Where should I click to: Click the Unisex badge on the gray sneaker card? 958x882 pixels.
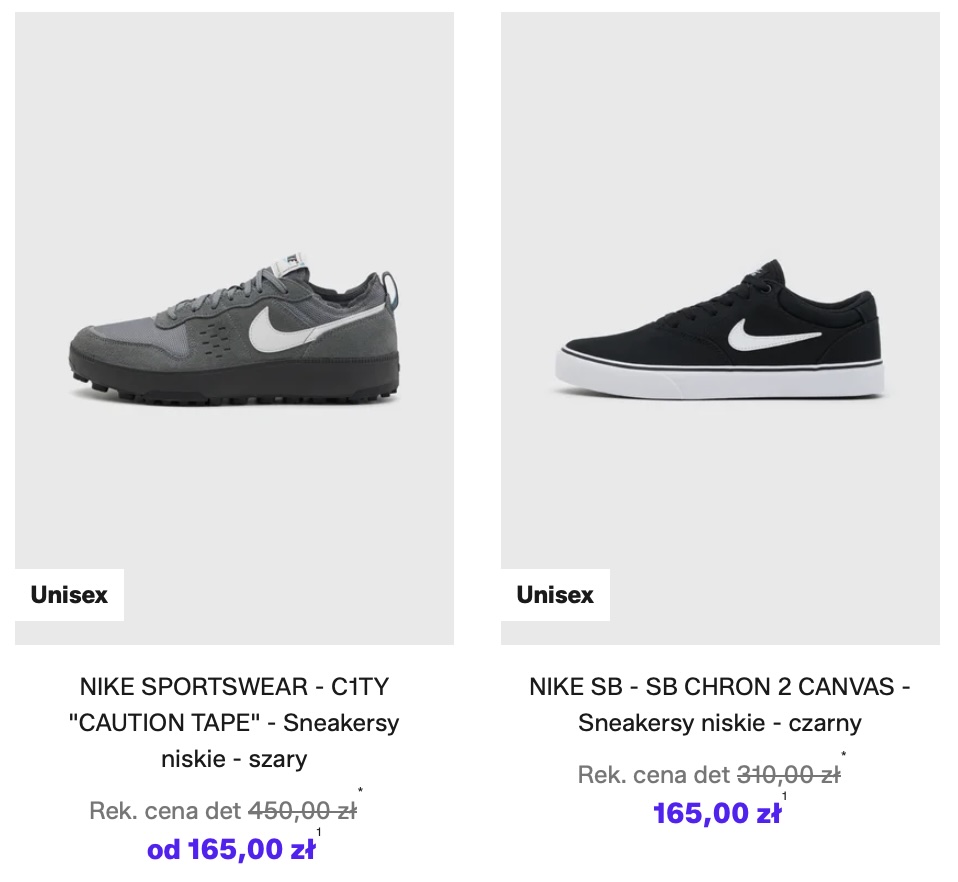coord(69,595)
